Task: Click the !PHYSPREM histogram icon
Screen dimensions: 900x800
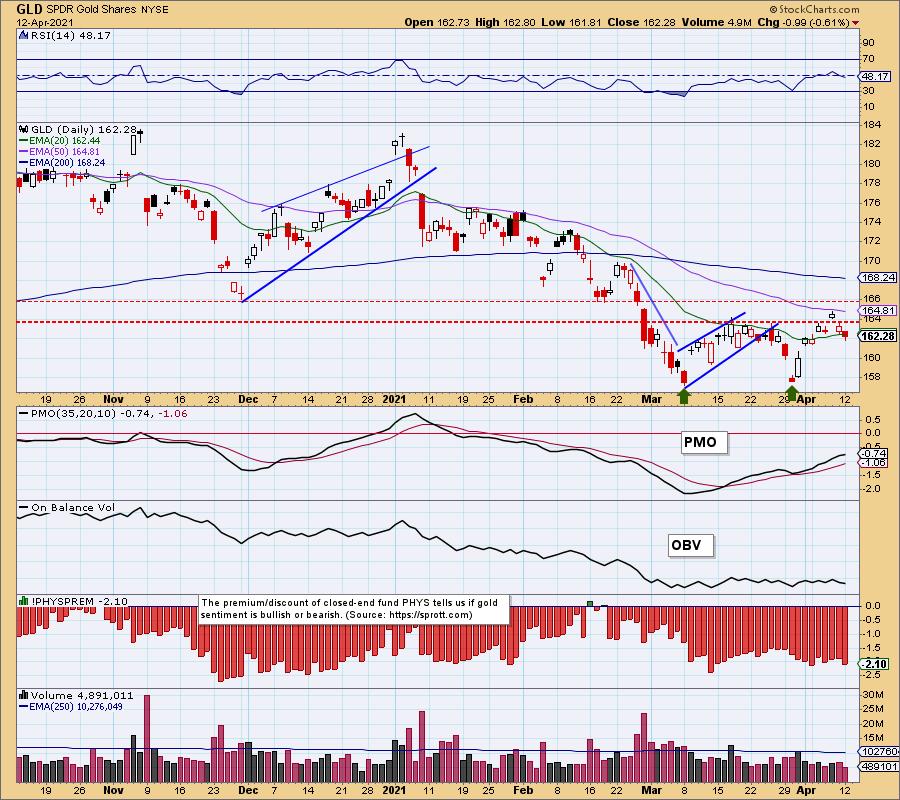Action: 24,601
